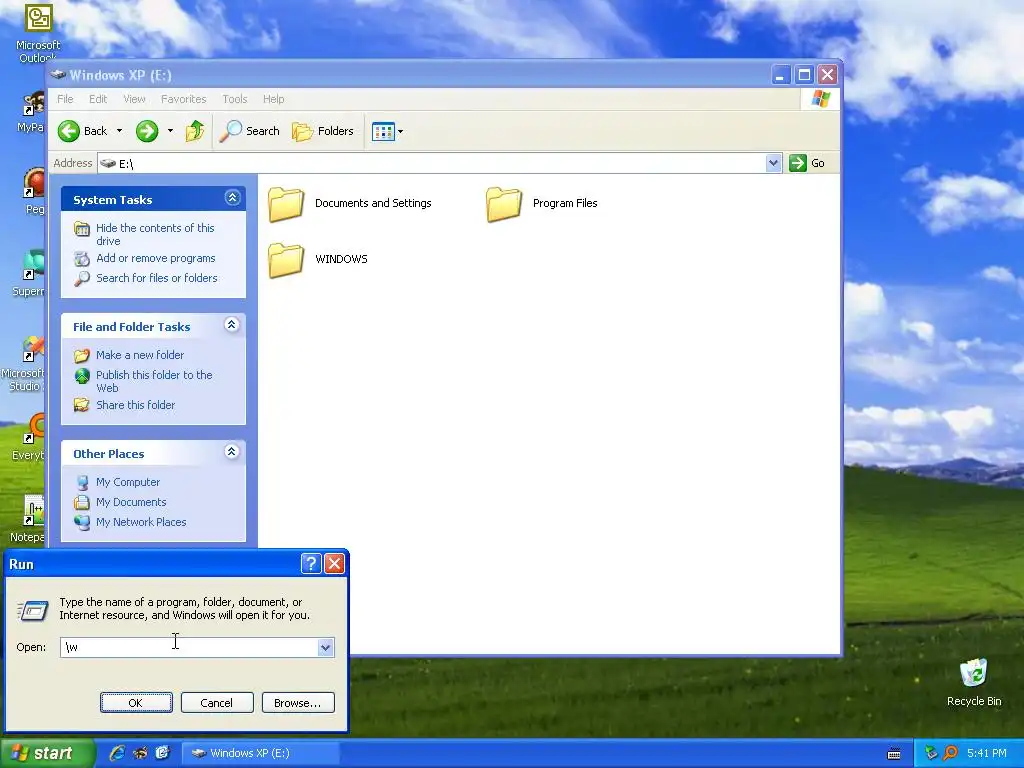Image resolution: width=1024 pixels, height=768 pixels.
Task: Click the 5:41 PM taskbar clock
Action: (987, 753)
